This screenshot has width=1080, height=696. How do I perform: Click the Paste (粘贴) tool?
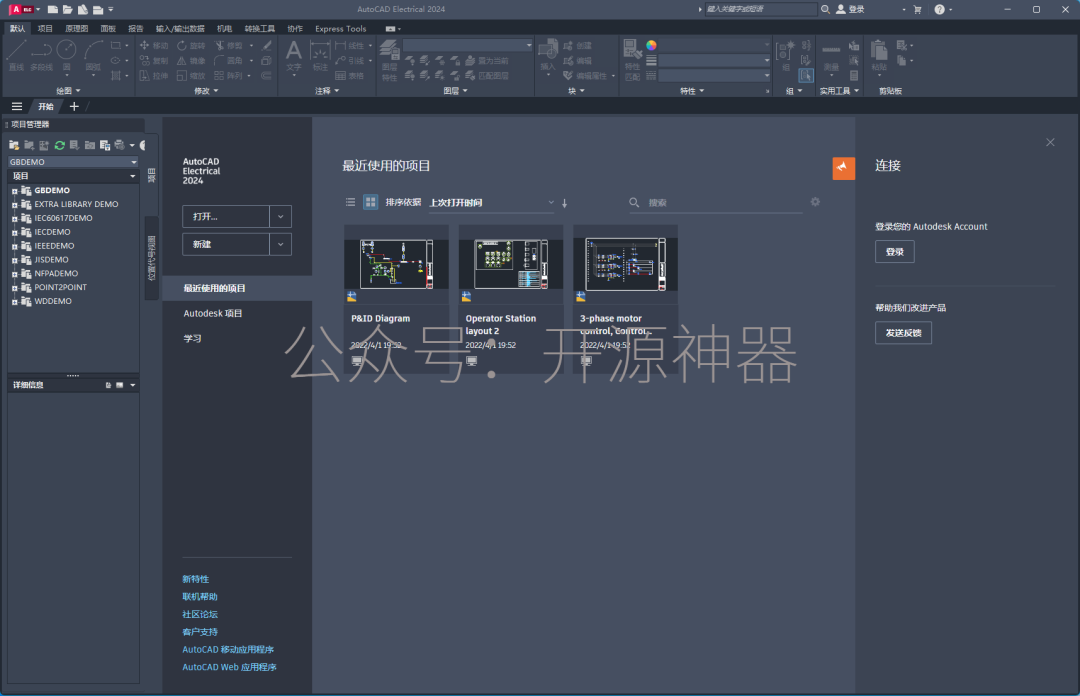(879, 55)
